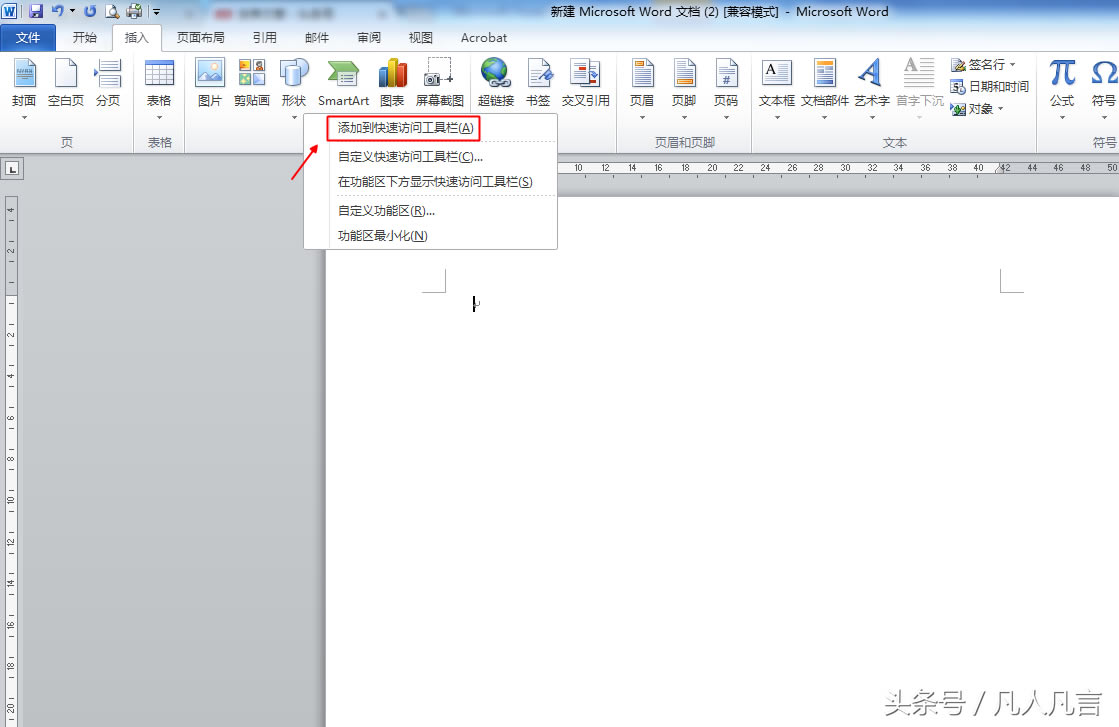Open the 文件 file tab

tap(29, 38)
